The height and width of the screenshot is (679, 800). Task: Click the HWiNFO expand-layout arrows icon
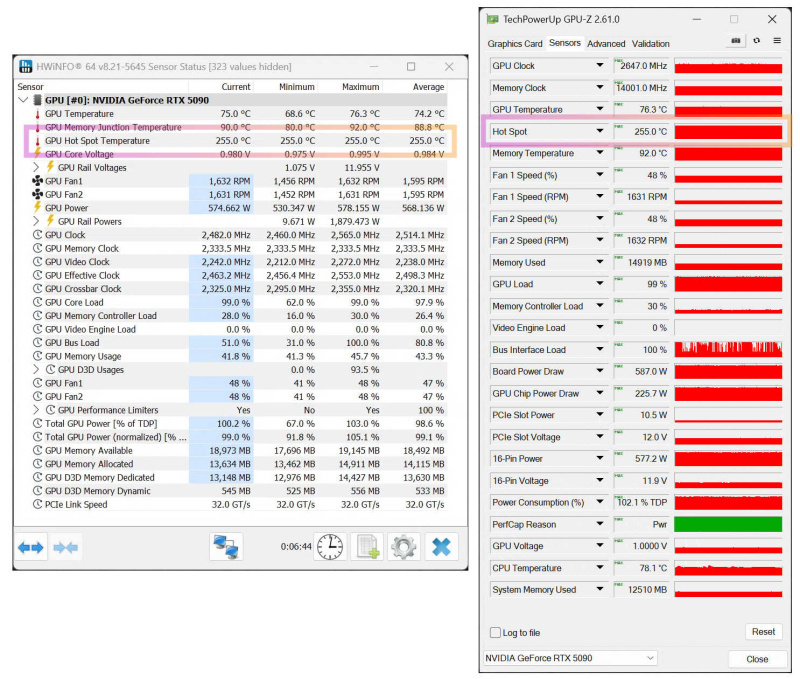click(x=31, y=547)
